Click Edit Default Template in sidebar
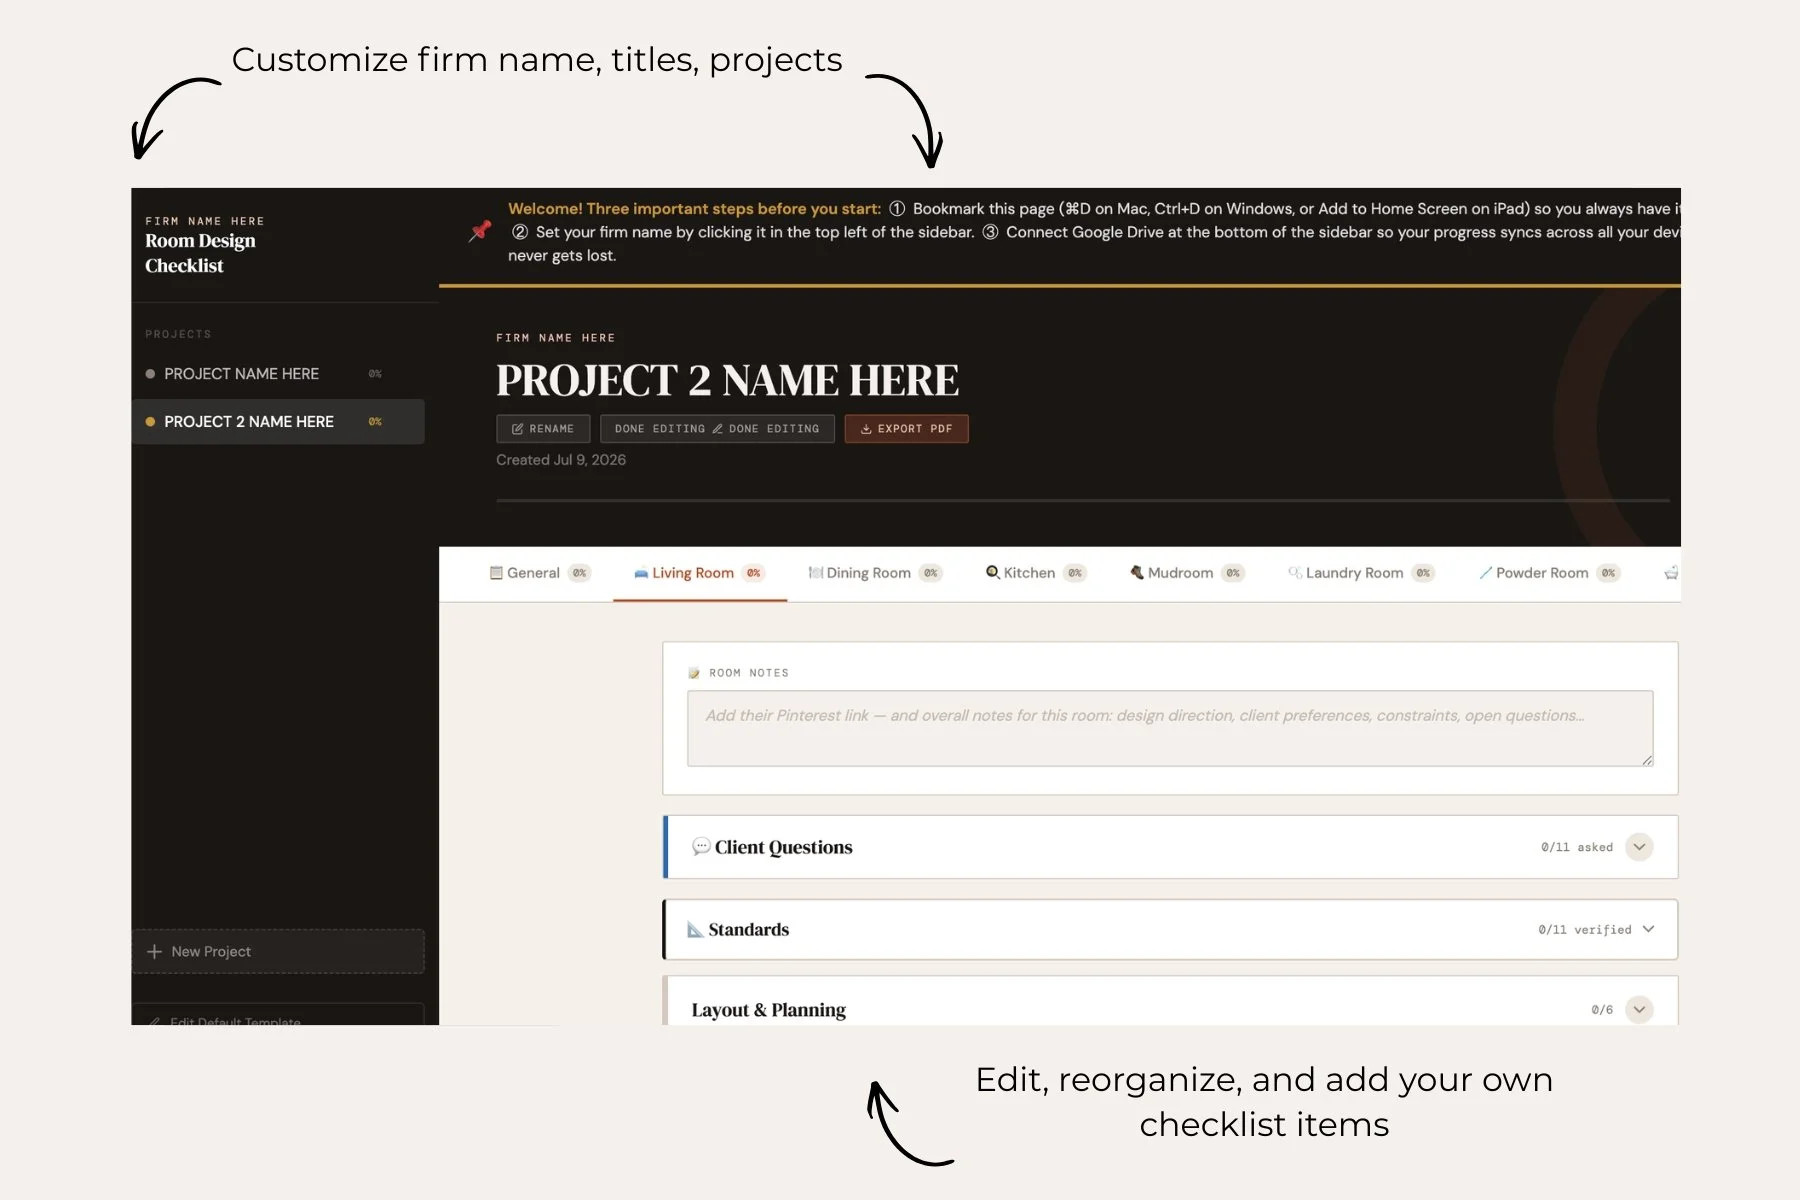The height and width of the screenshot is (1200, 1800). tap(278, 1015)
